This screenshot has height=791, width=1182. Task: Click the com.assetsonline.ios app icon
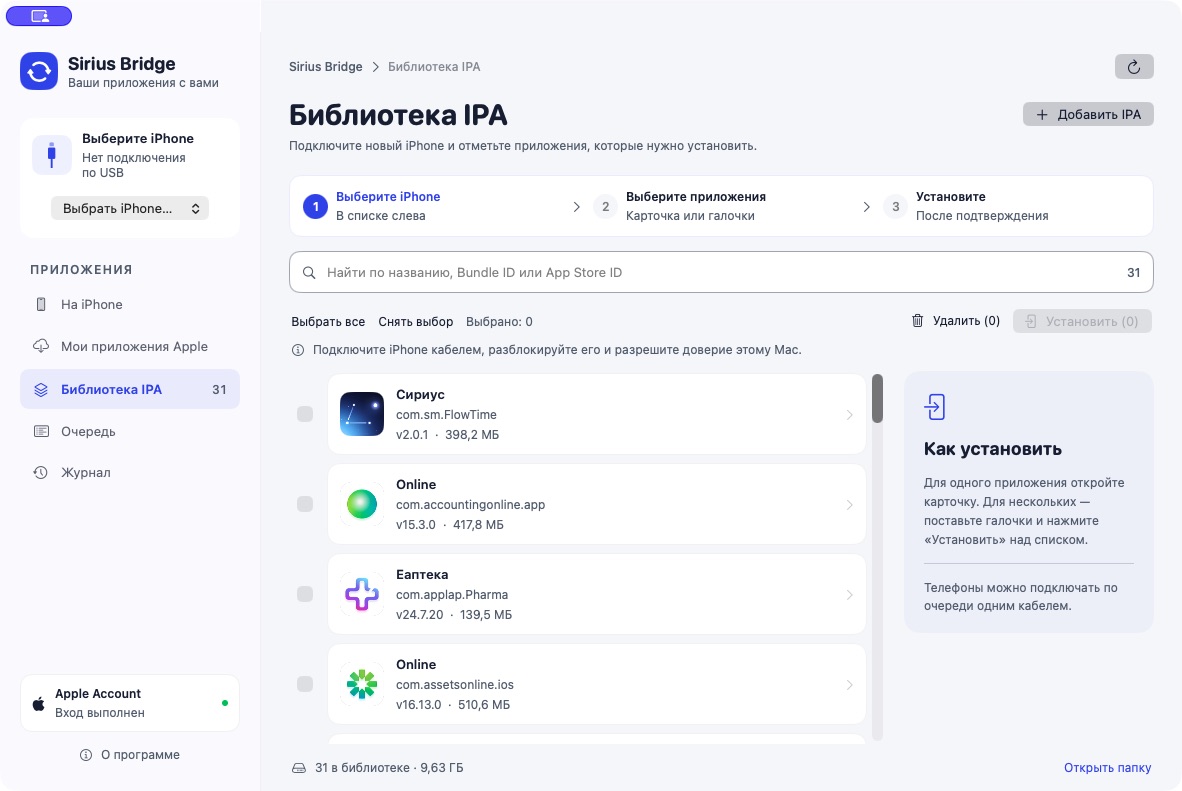362,684
